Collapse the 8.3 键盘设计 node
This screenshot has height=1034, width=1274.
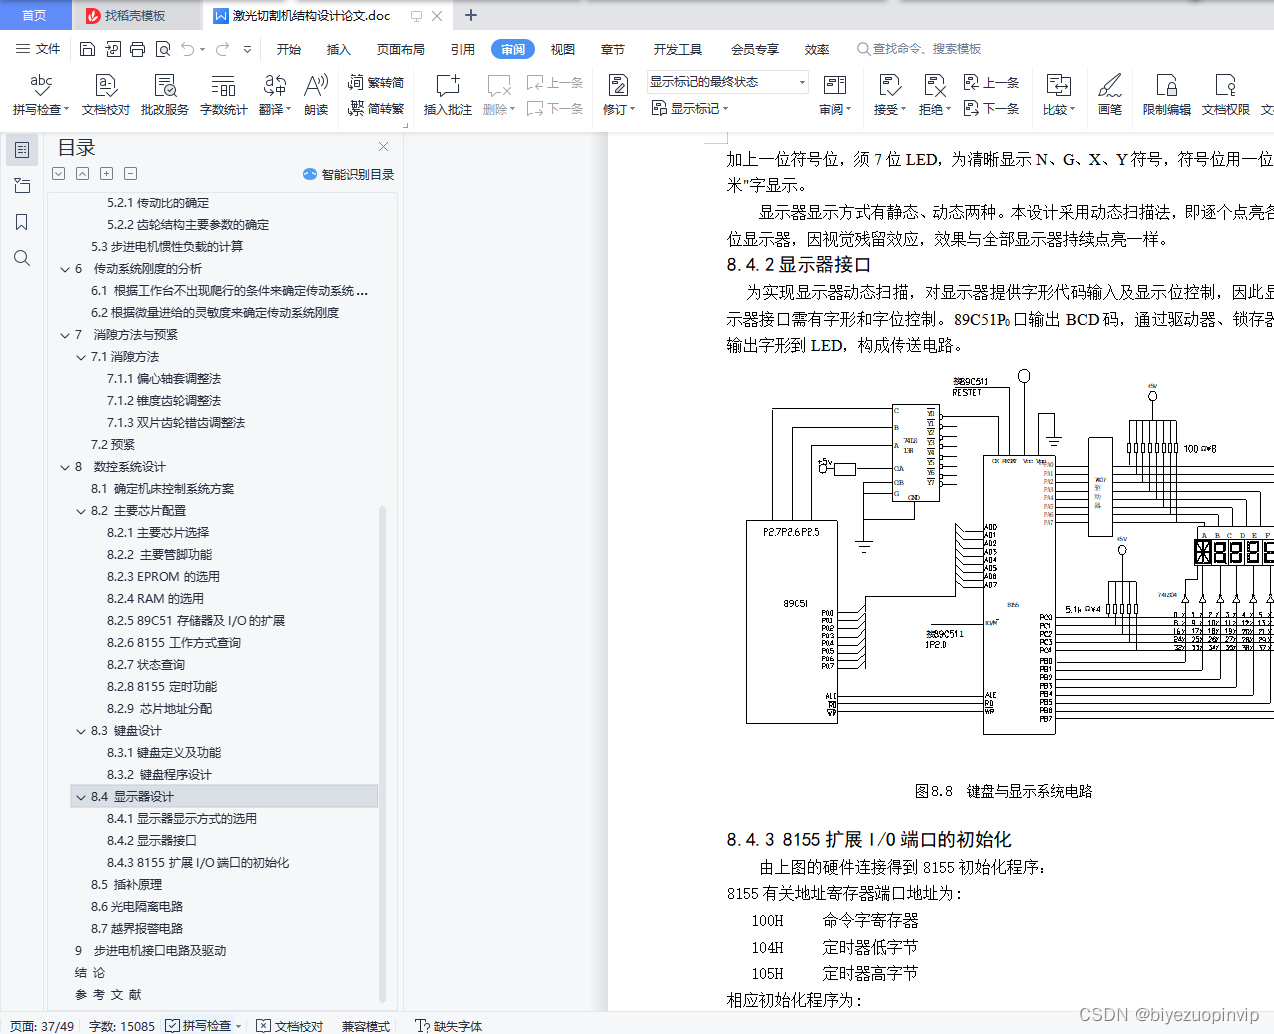[x=81, y=731]
